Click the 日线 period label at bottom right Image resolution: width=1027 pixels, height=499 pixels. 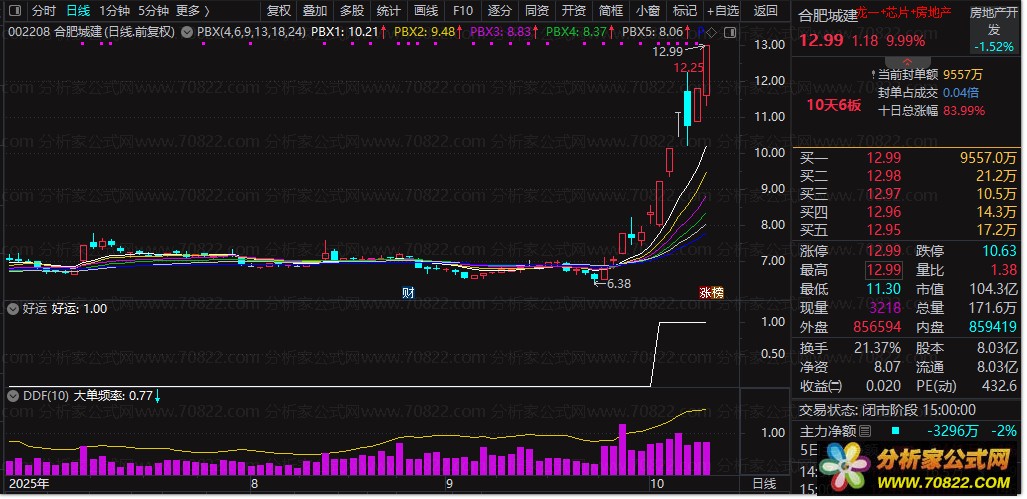coord(764,484)
